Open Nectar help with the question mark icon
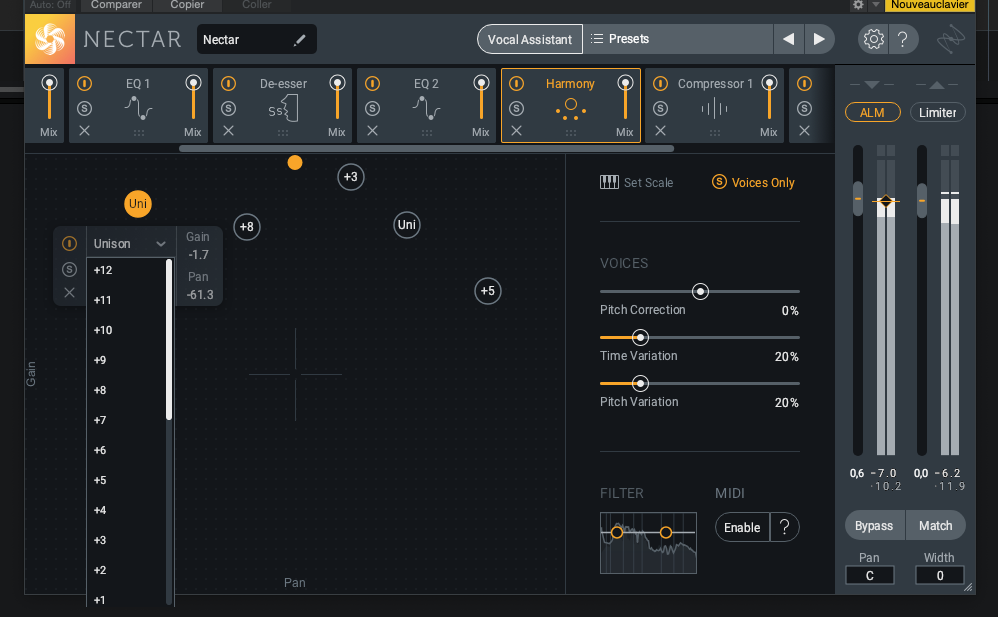 pos(905,38)
